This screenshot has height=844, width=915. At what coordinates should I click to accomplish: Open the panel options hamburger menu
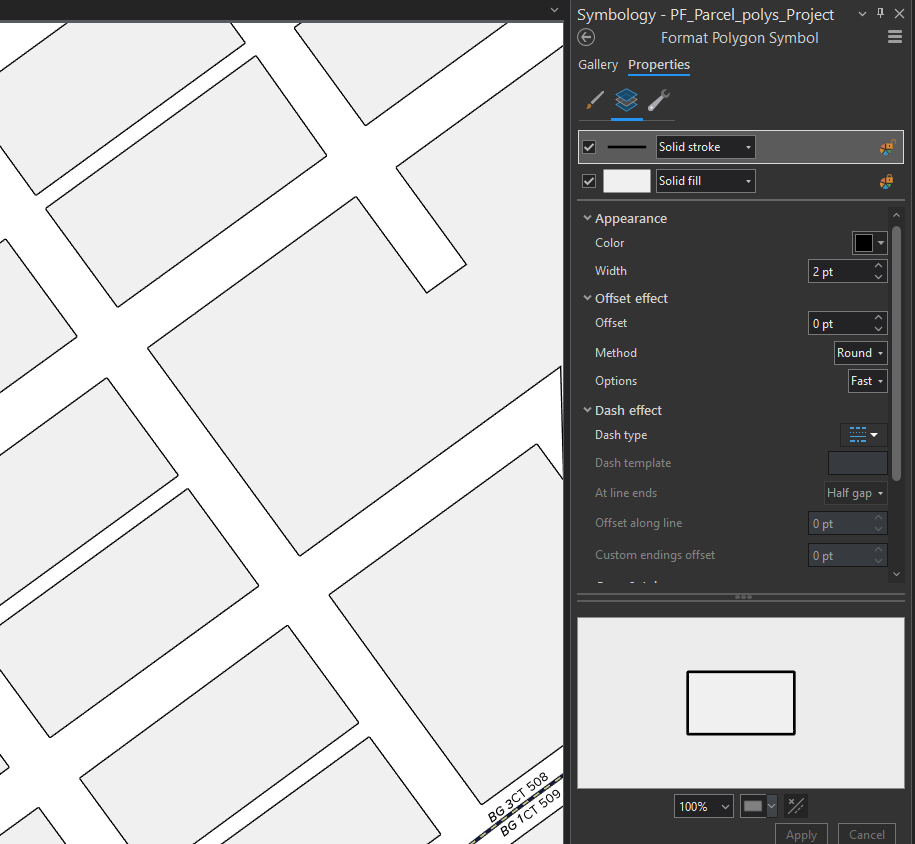pos(895,36)
